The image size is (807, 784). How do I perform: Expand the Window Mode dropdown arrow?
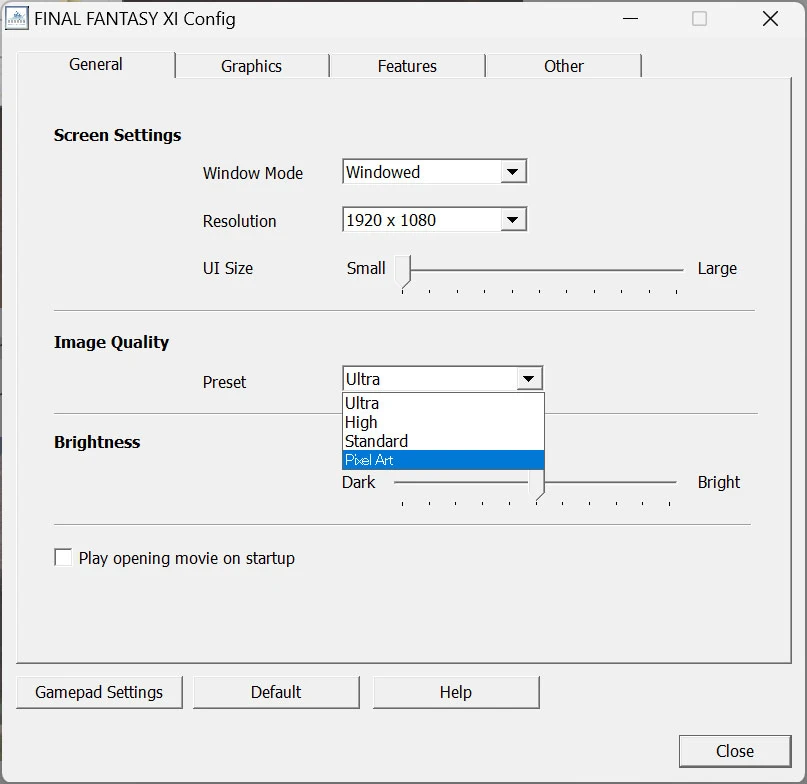(x=513, y=171)
